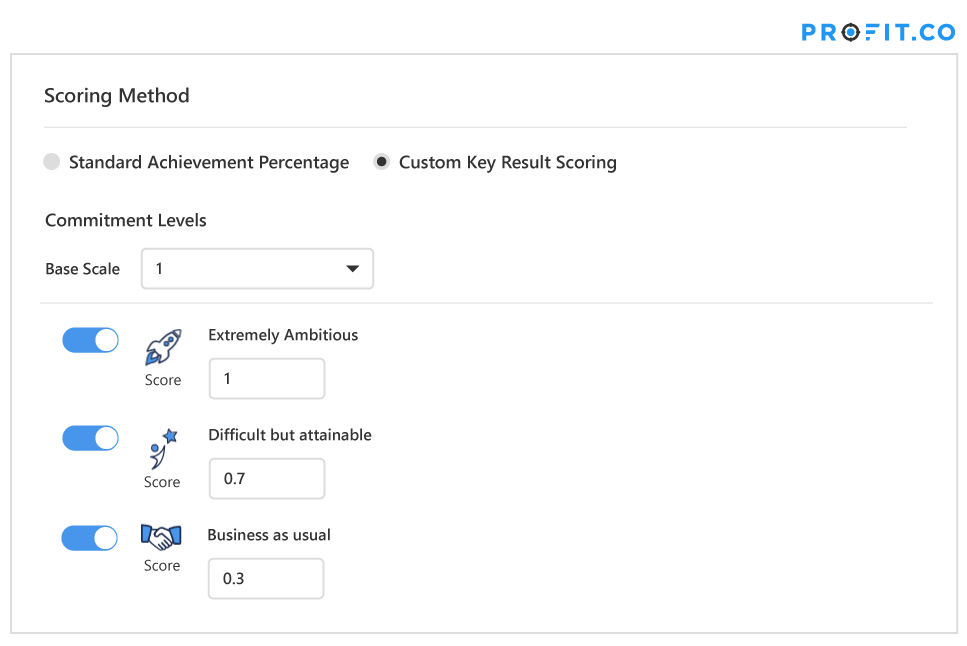Click the Scoring Method heading

(117, 96)
